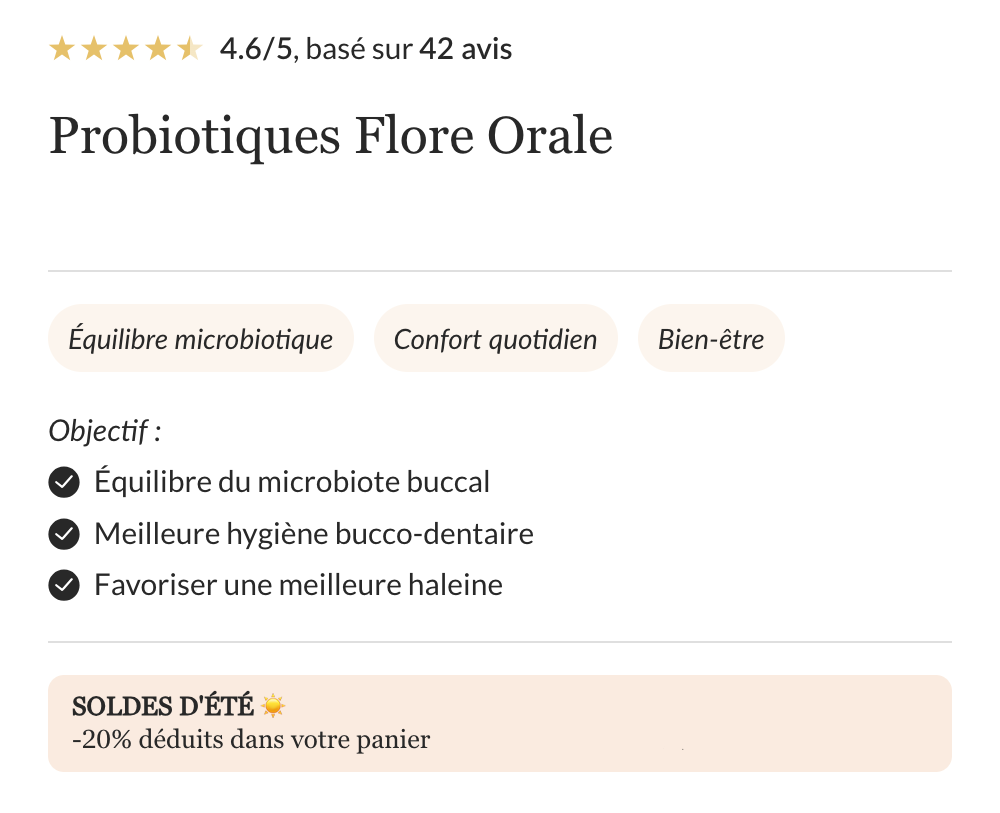Click checkmark beside Meilleure hygiène bucco-dentaire
This screenshot has width=1000, height=813.
[64, 534]
